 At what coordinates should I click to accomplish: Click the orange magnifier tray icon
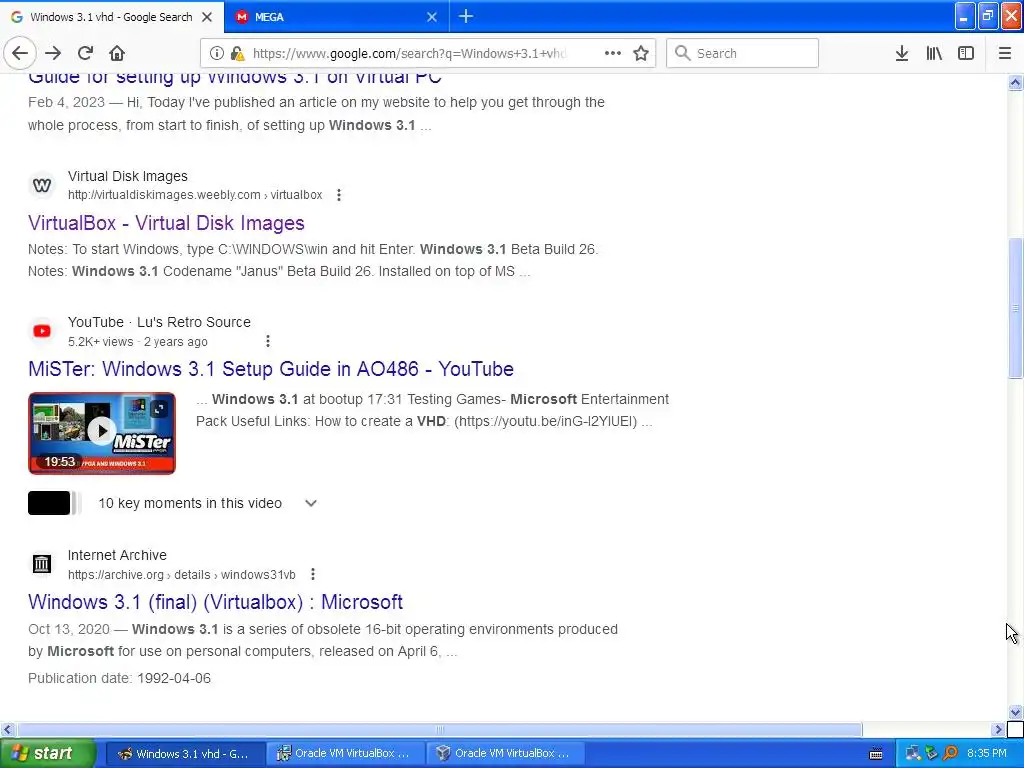[950, 754]
